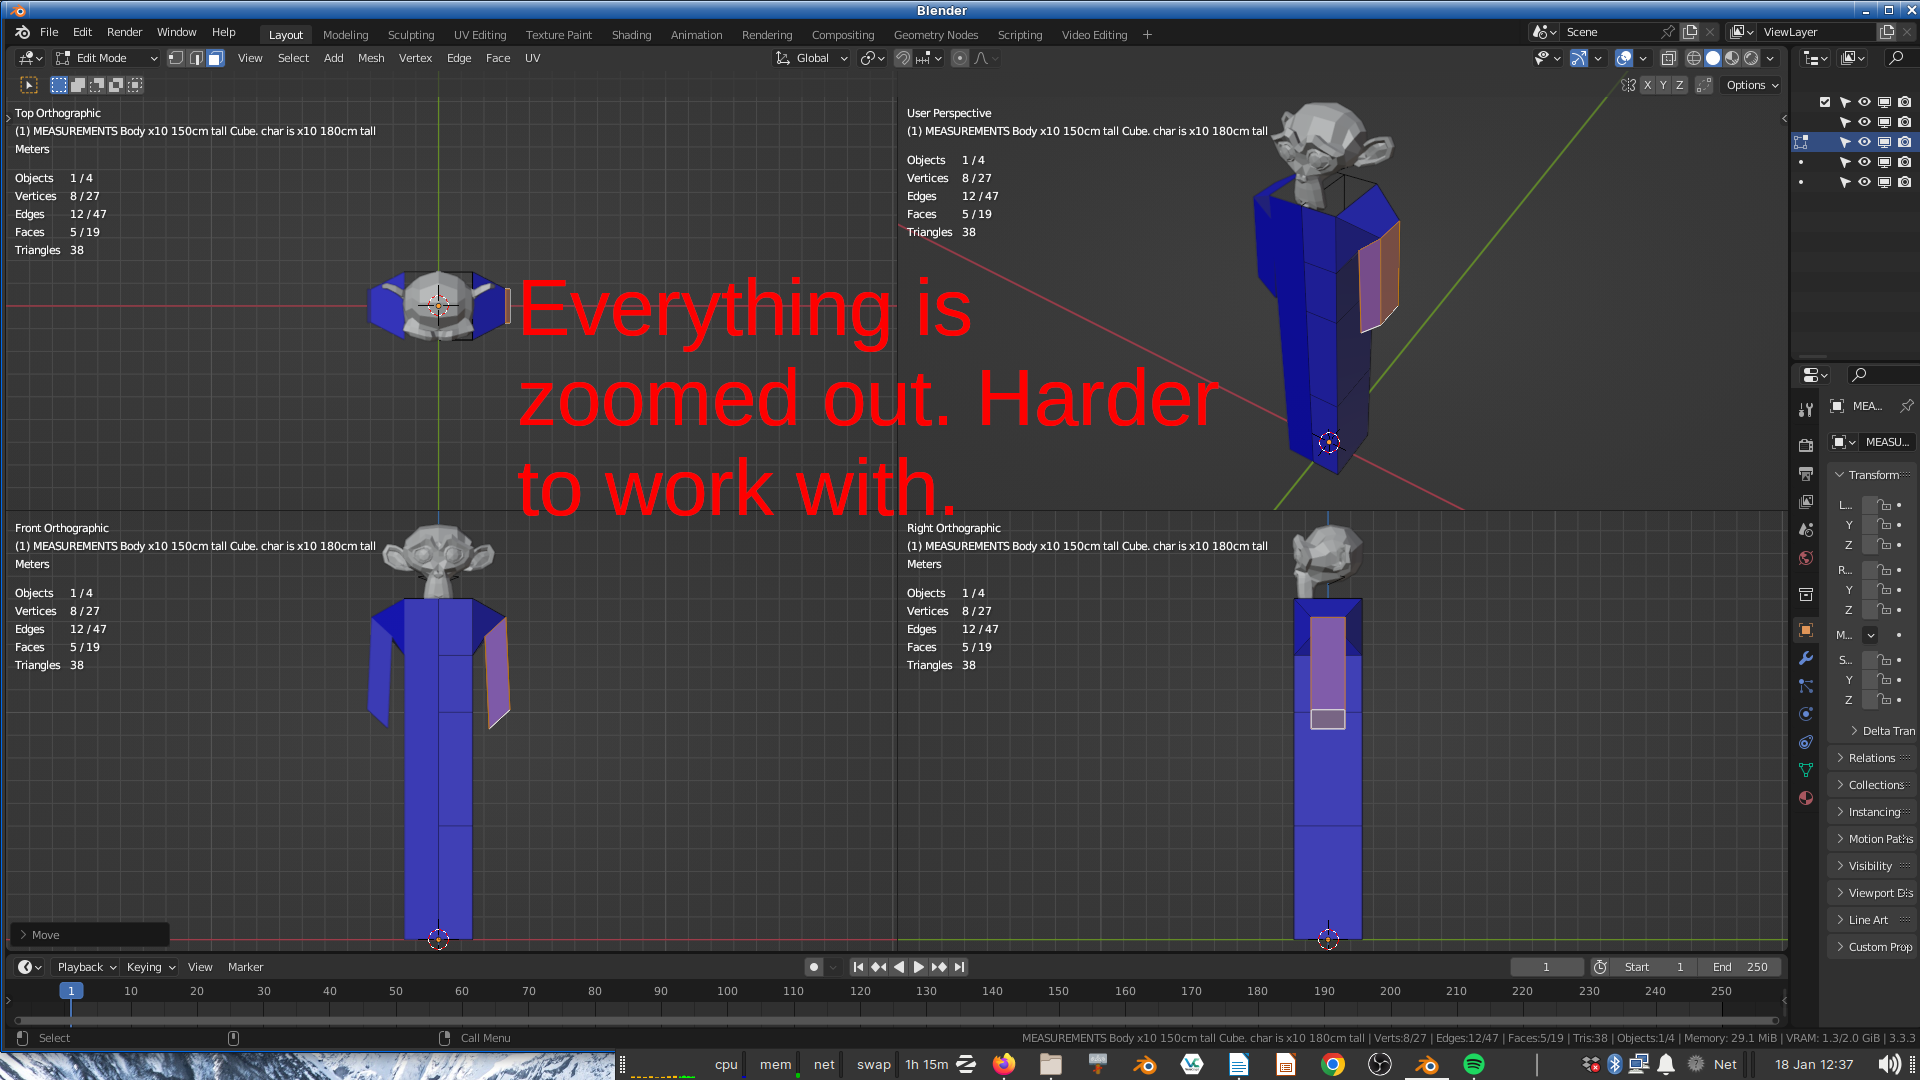Toggle X-ray view in the header
This screenshot has width=1920, height=1080.
(1668, 58)
